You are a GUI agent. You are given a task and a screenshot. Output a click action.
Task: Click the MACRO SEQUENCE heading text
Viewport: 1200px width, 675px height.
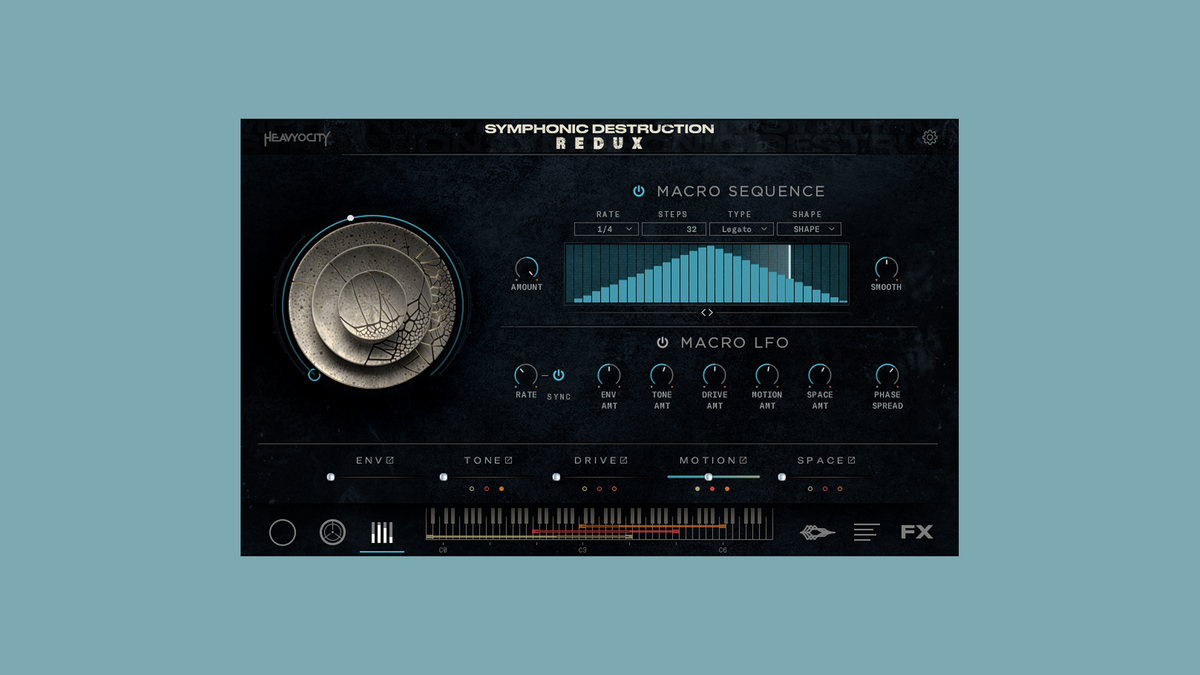(741, 191)
